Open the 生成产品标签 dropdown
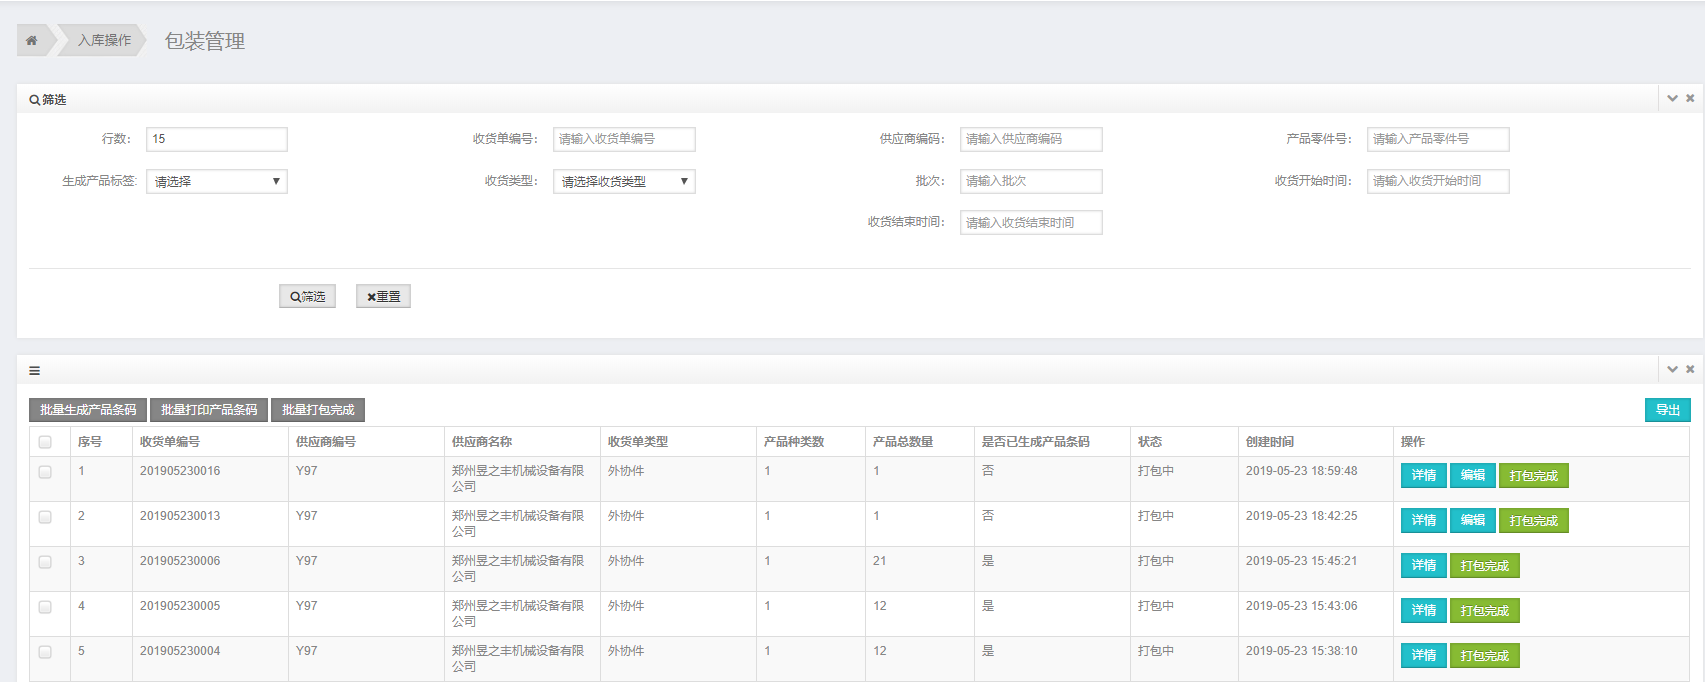 (217, 181)
